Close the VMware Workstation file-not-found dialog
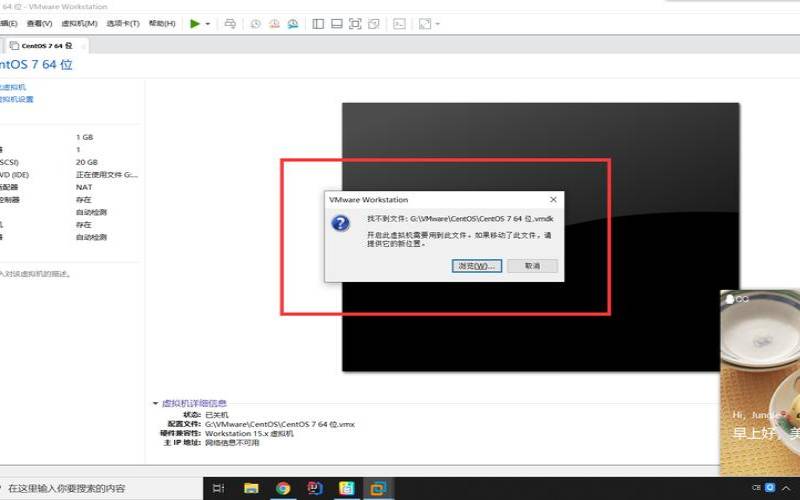This screenshot has height=500, width=800. point(553,199)
